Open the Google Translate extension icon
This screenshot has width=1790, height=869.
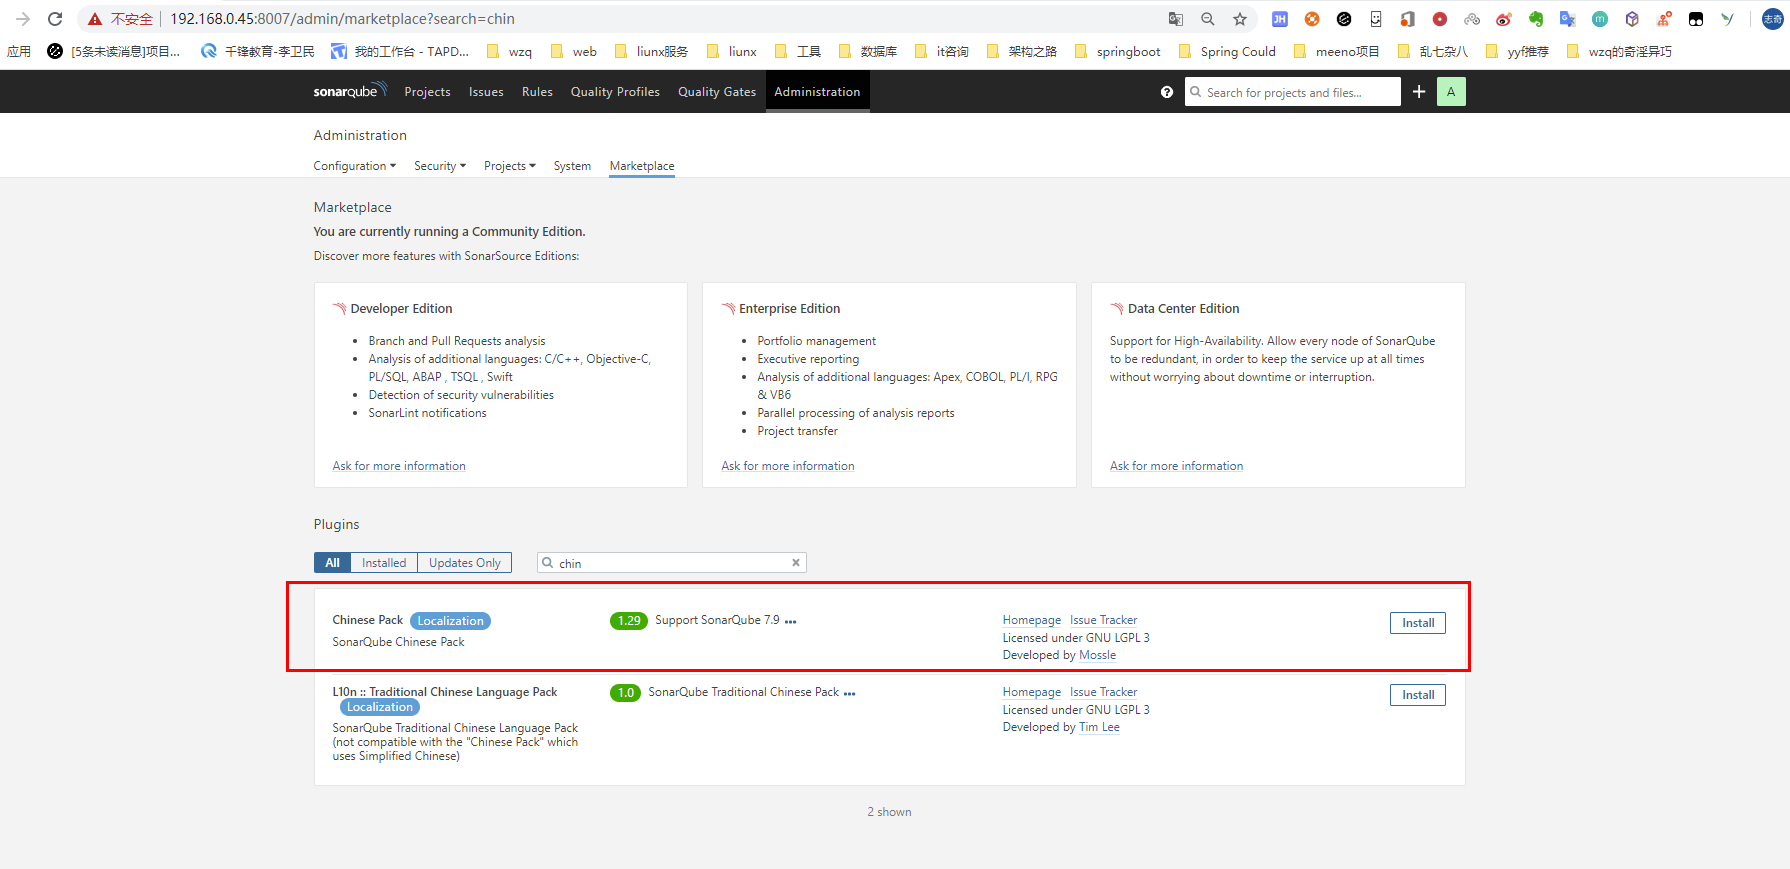[x=1568, y=19]
